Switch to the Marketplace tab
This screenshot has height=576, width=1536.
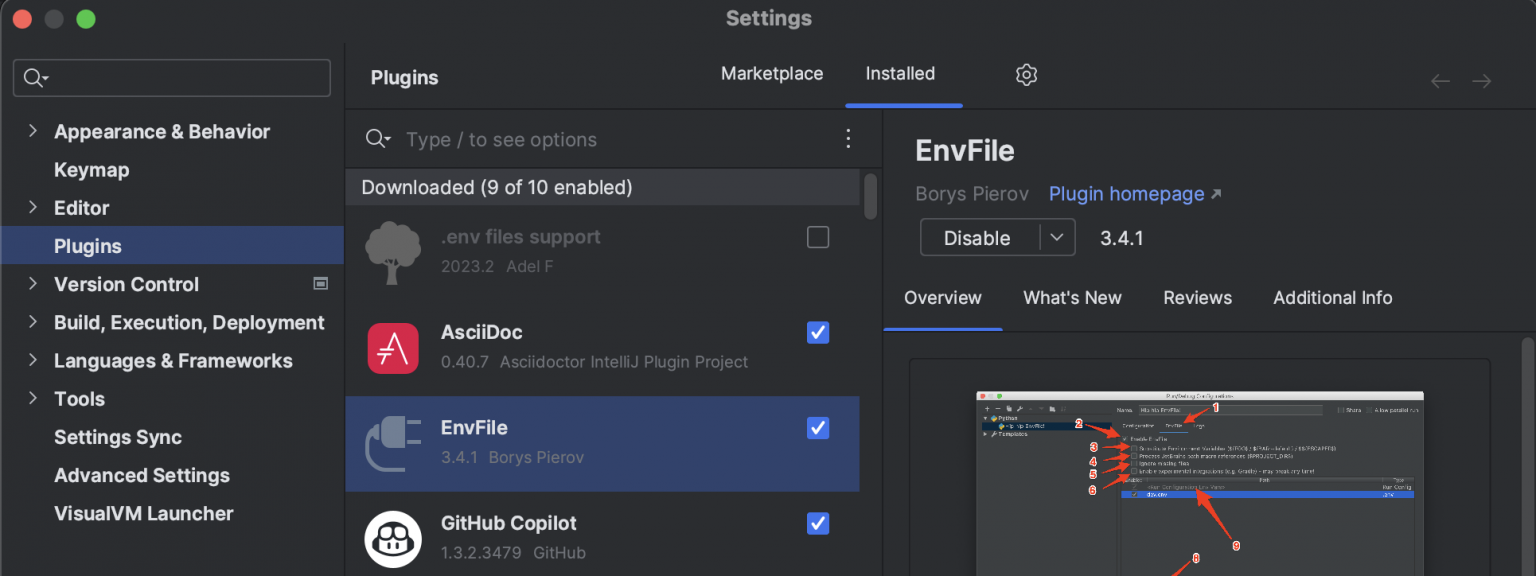771,74
